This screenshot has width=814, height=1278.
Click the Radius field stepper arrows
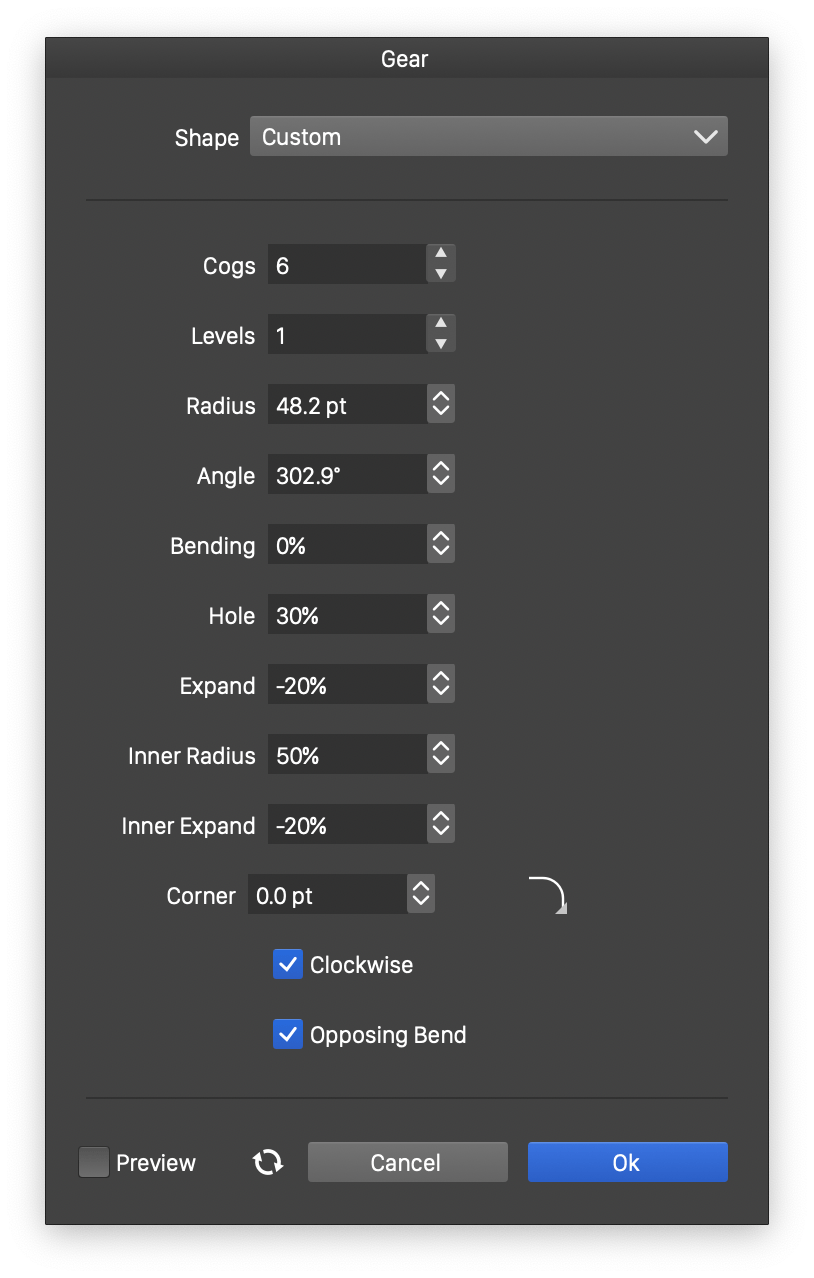click(441, 405)
